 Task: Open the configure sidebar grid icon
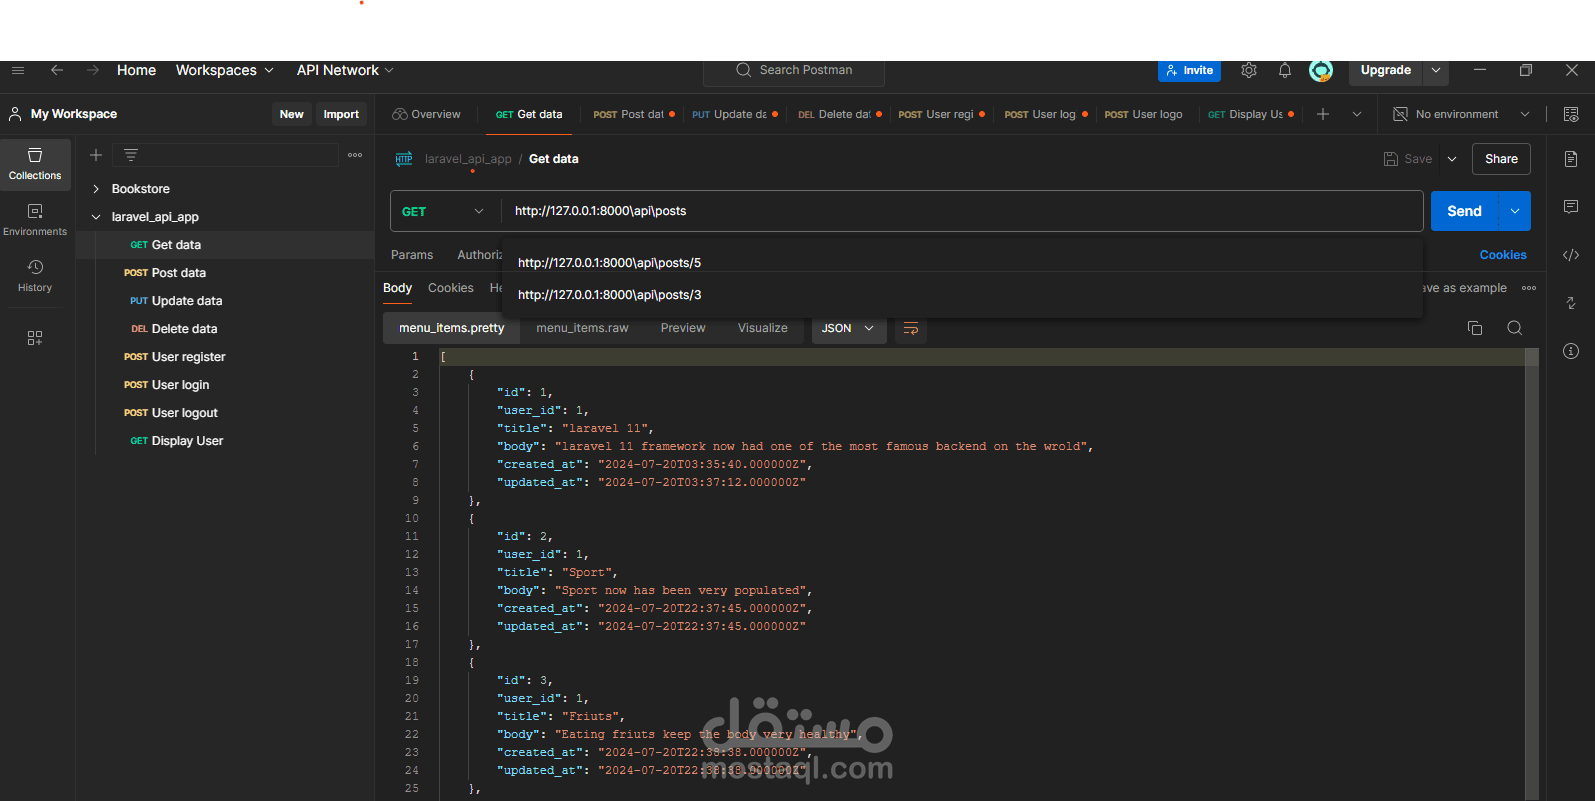[35, 338]
